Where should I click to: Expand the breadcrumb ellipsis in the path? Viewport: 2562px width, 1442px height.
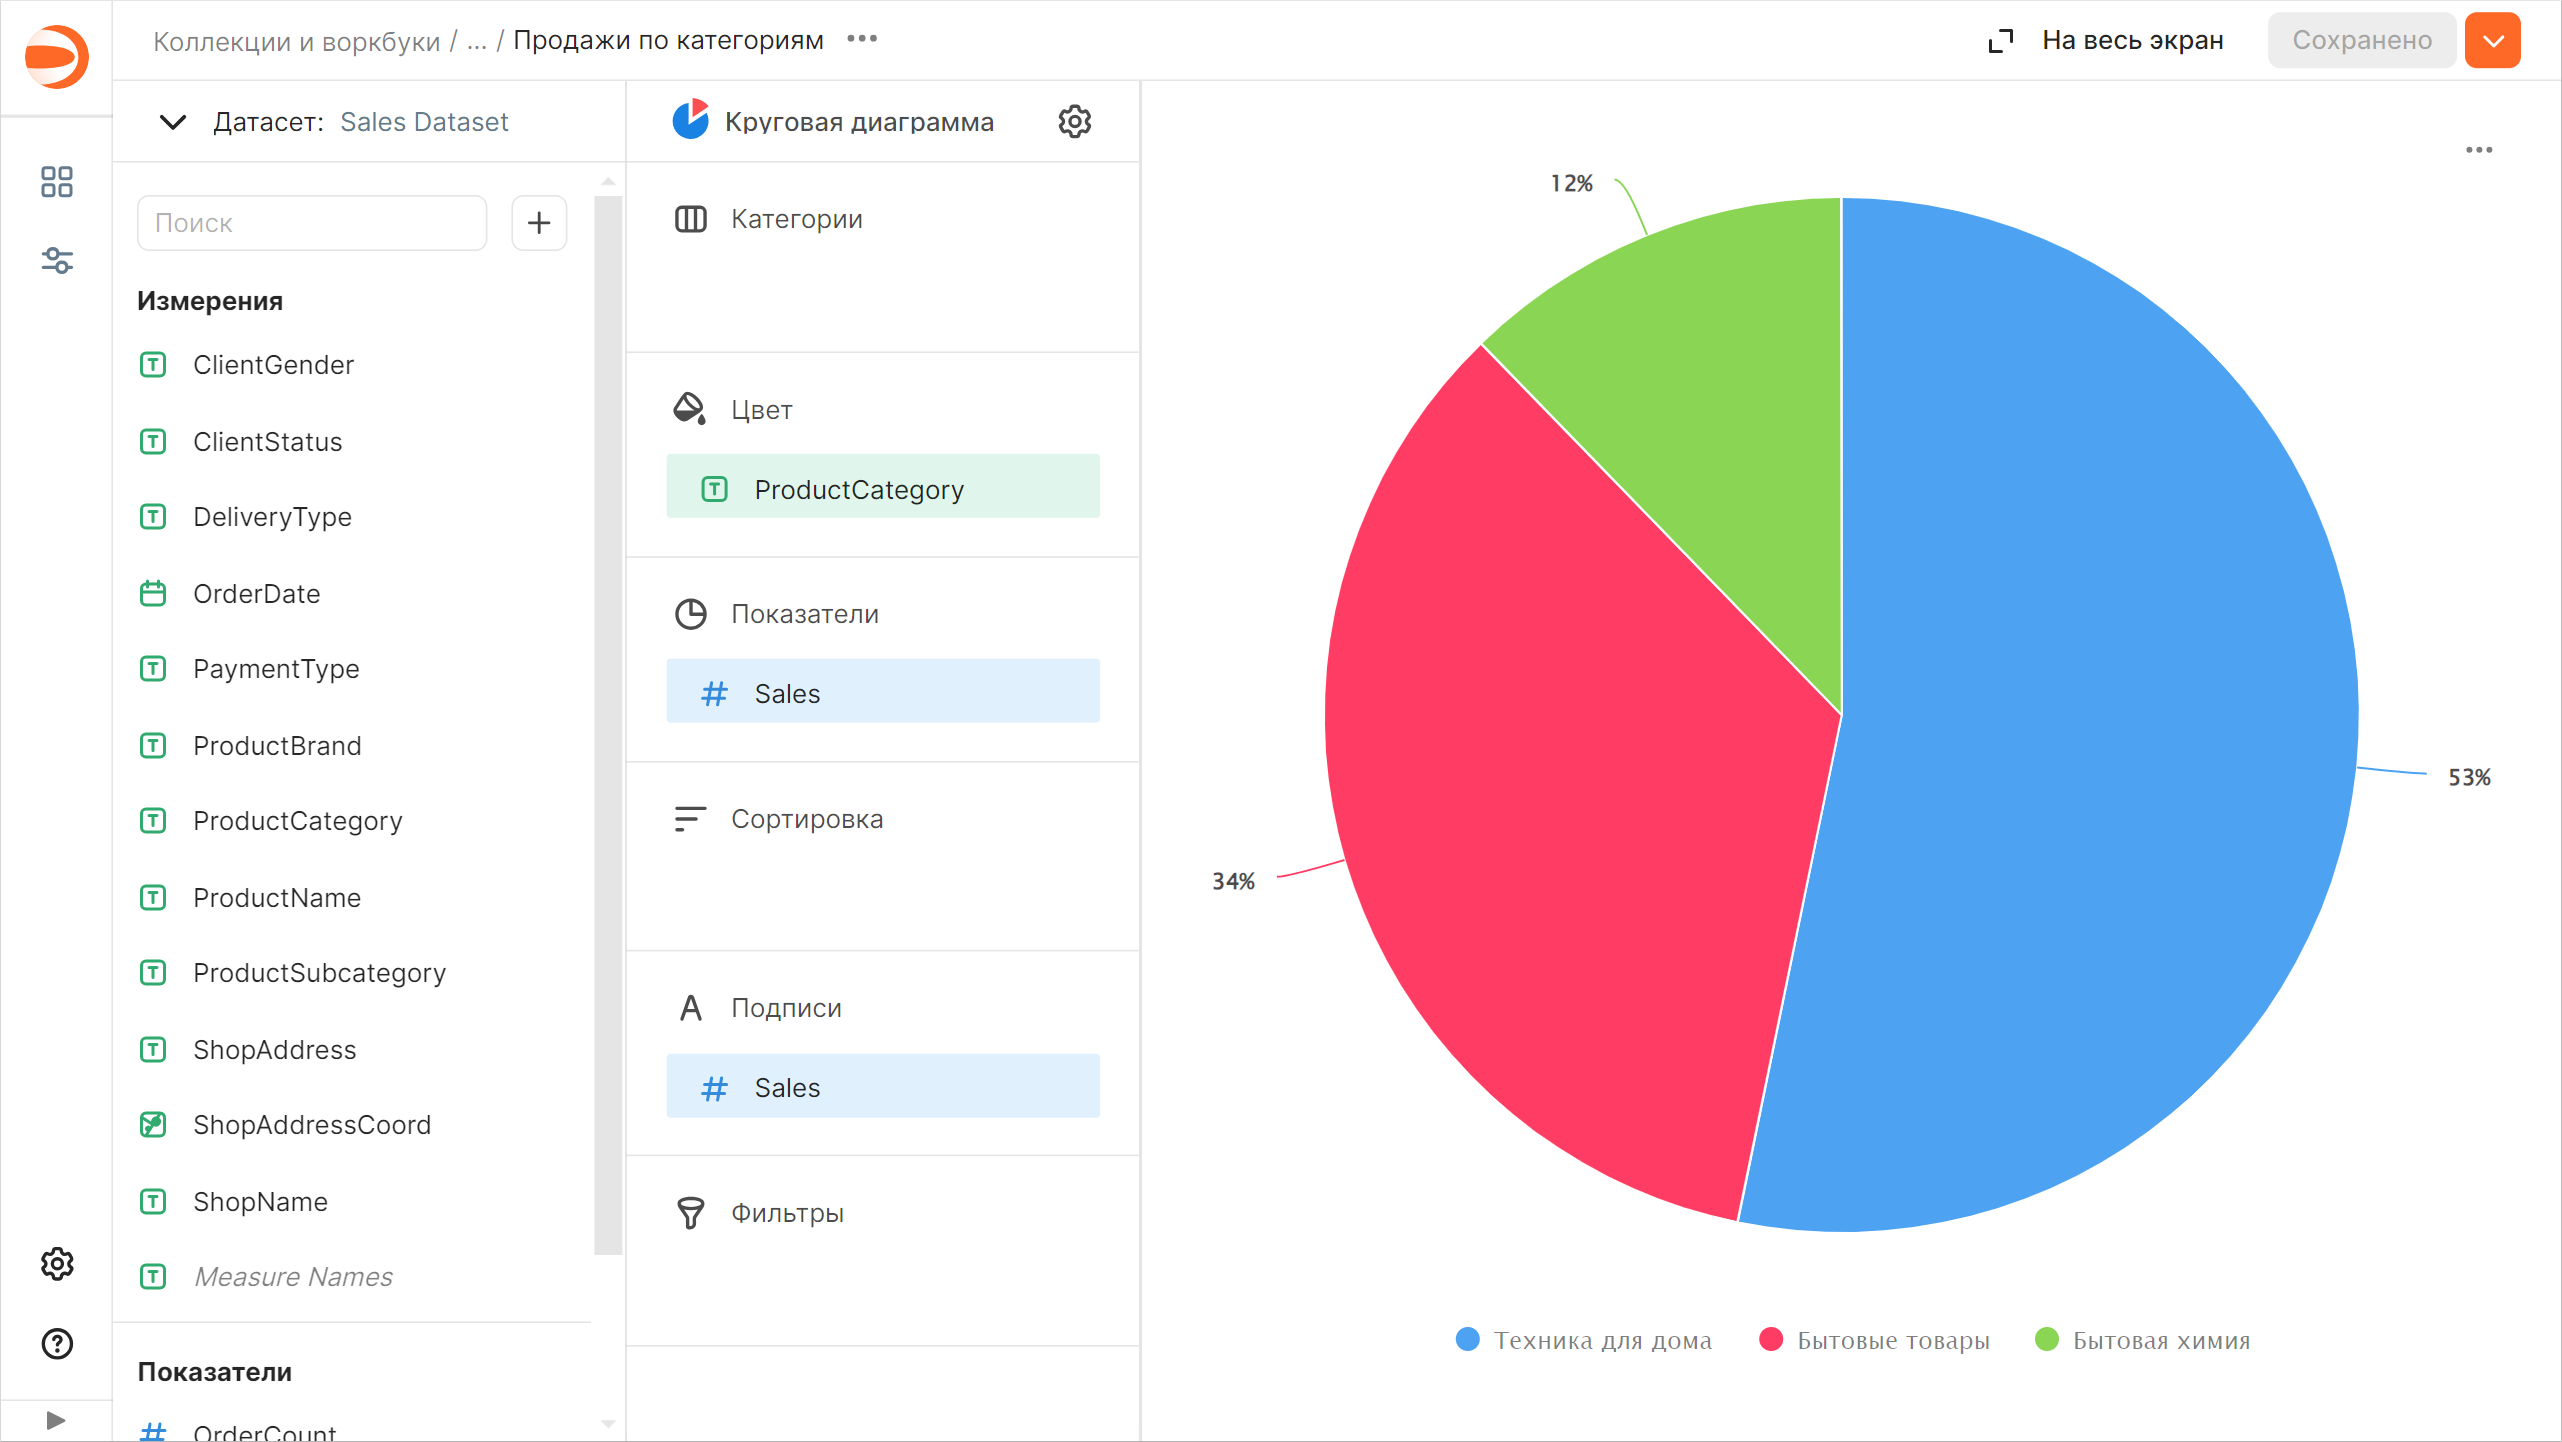(476, 40)
